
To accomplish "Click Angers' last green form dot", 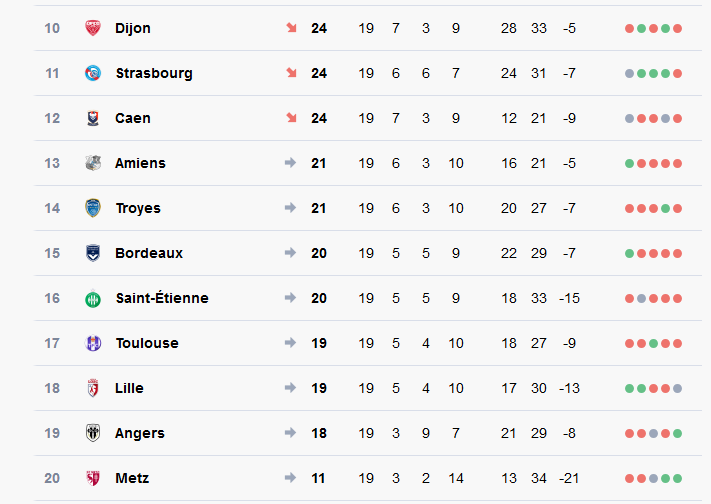I will click(677, 433).
